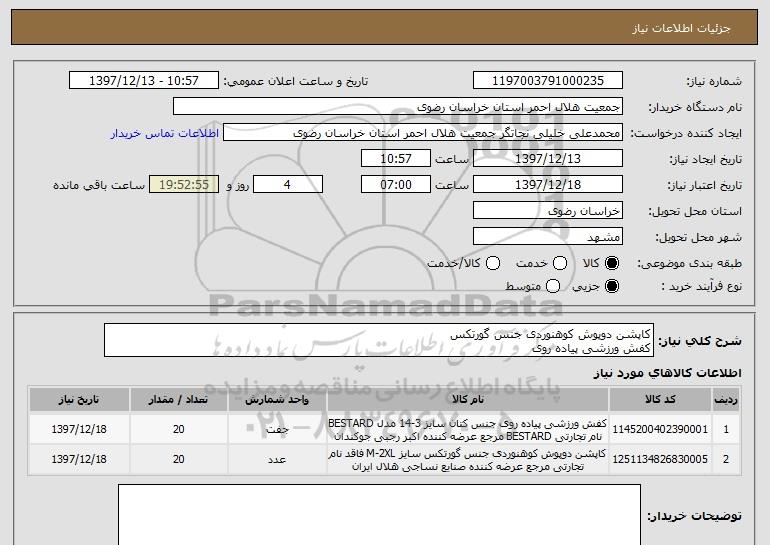Click the delivery city field مشهد
This screenshot has width=770, height=545.
tap(548, 237)
